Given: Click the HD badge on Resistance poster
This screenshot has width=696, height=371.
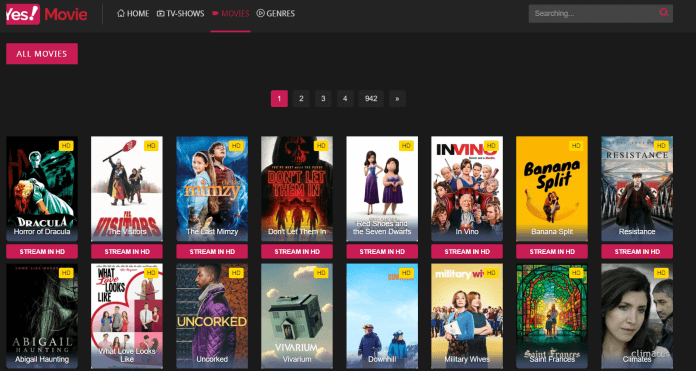Looking at the screenshot, I should [661, 146].
